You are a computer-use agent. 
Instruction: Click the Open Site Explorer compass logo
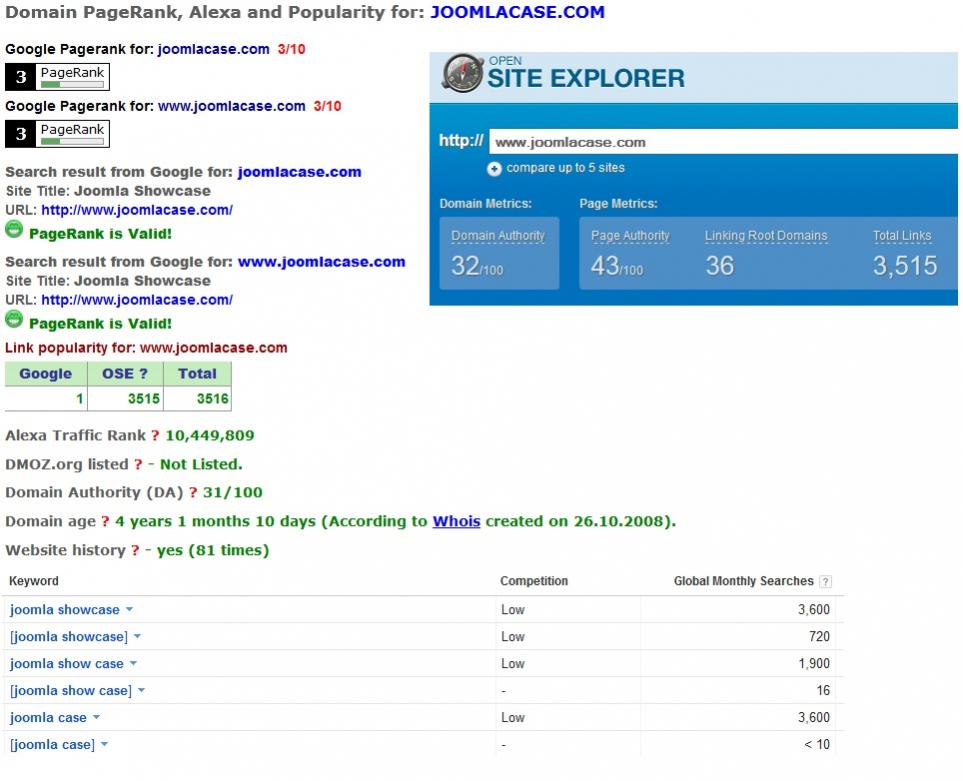(x=462, y=73)
